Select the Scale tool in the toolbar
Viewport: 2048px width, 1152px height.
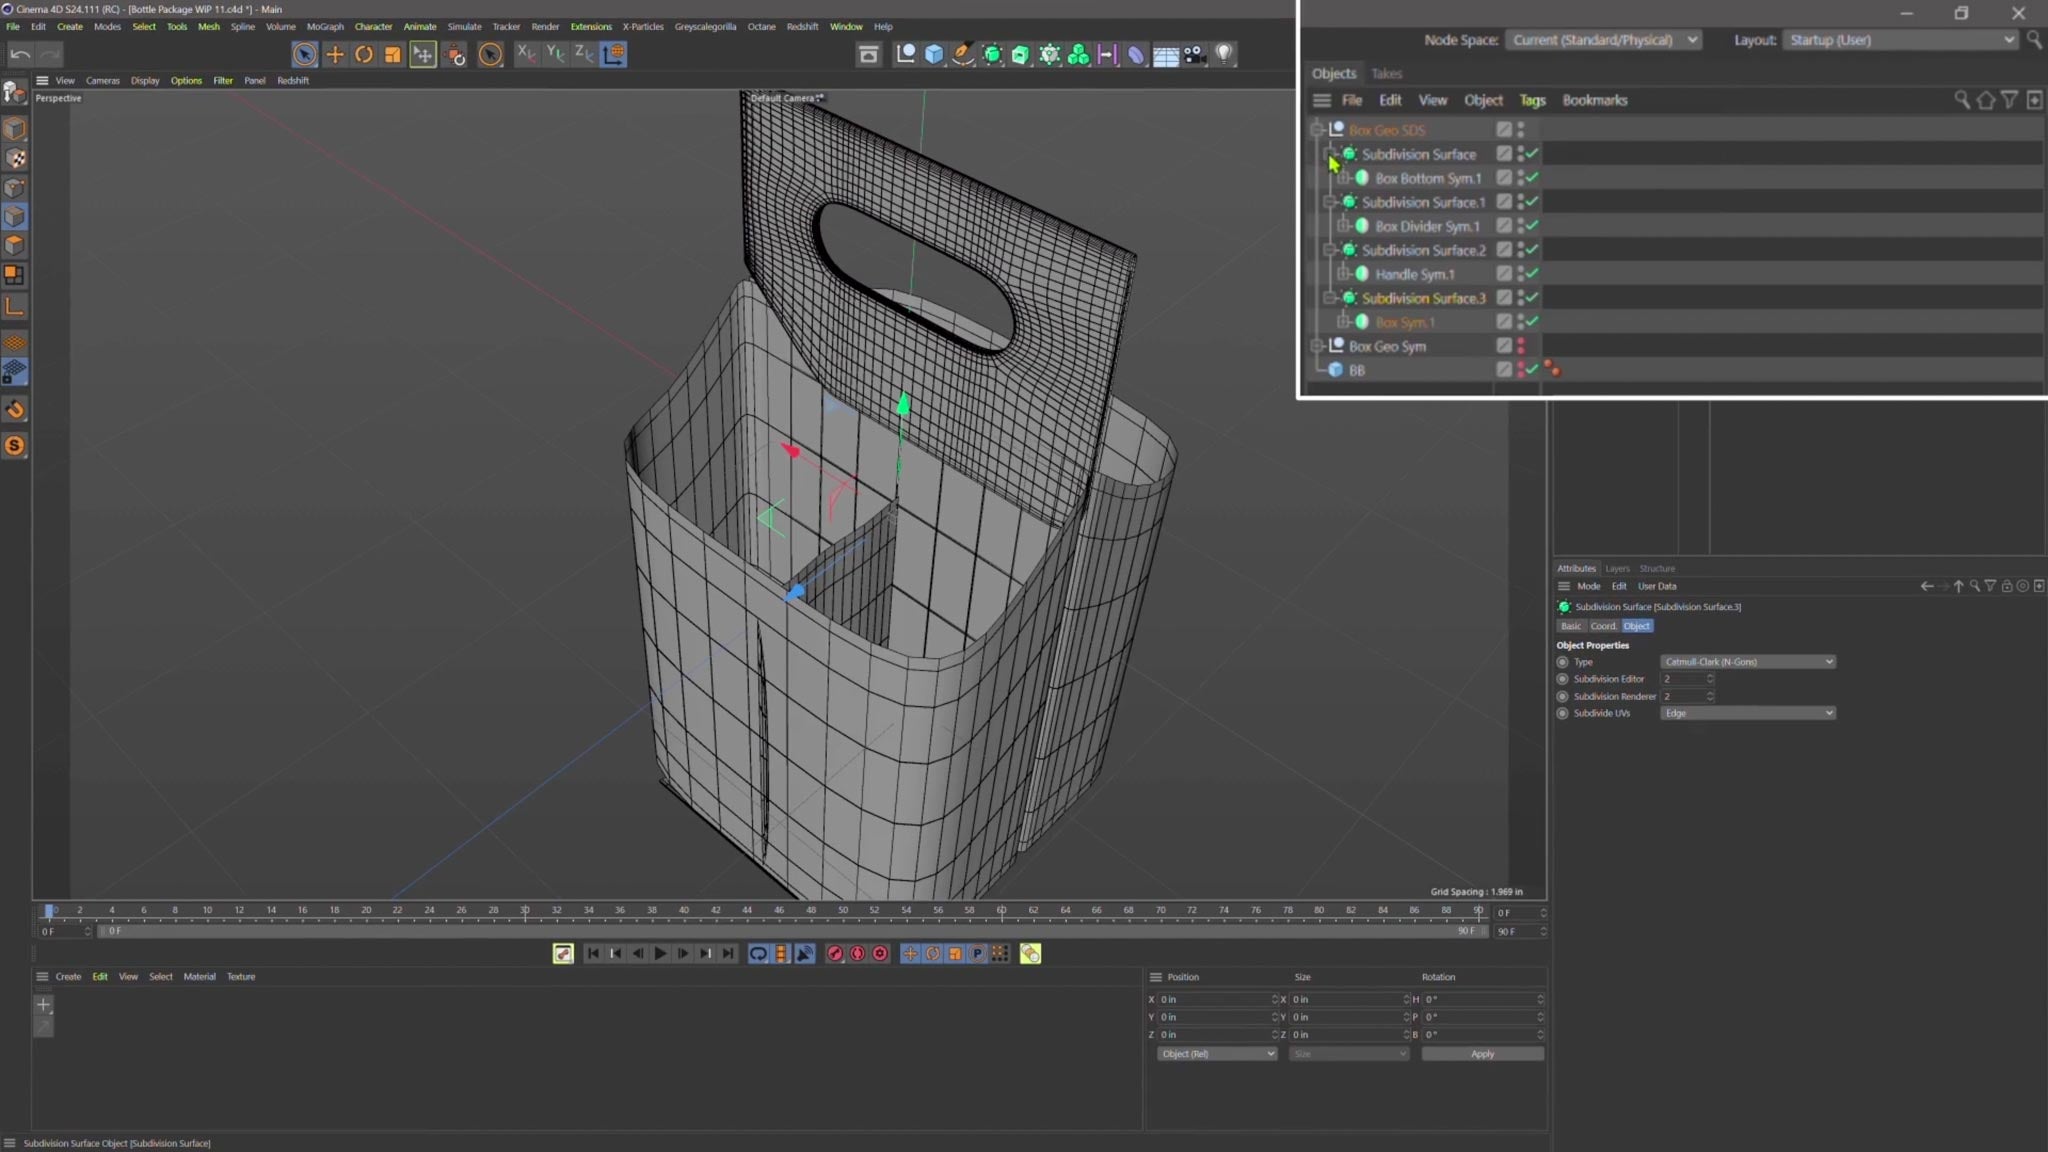click(x=392, y=54)
